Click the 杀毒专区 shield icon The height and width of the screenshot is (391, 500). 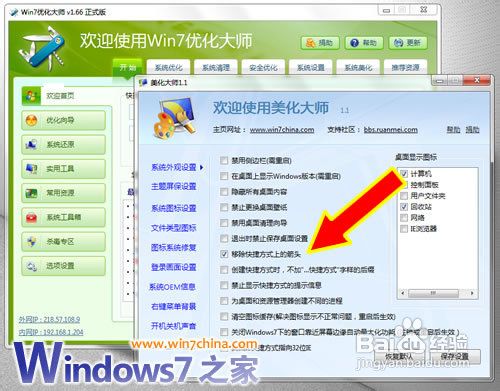click(x=32, y=242)
